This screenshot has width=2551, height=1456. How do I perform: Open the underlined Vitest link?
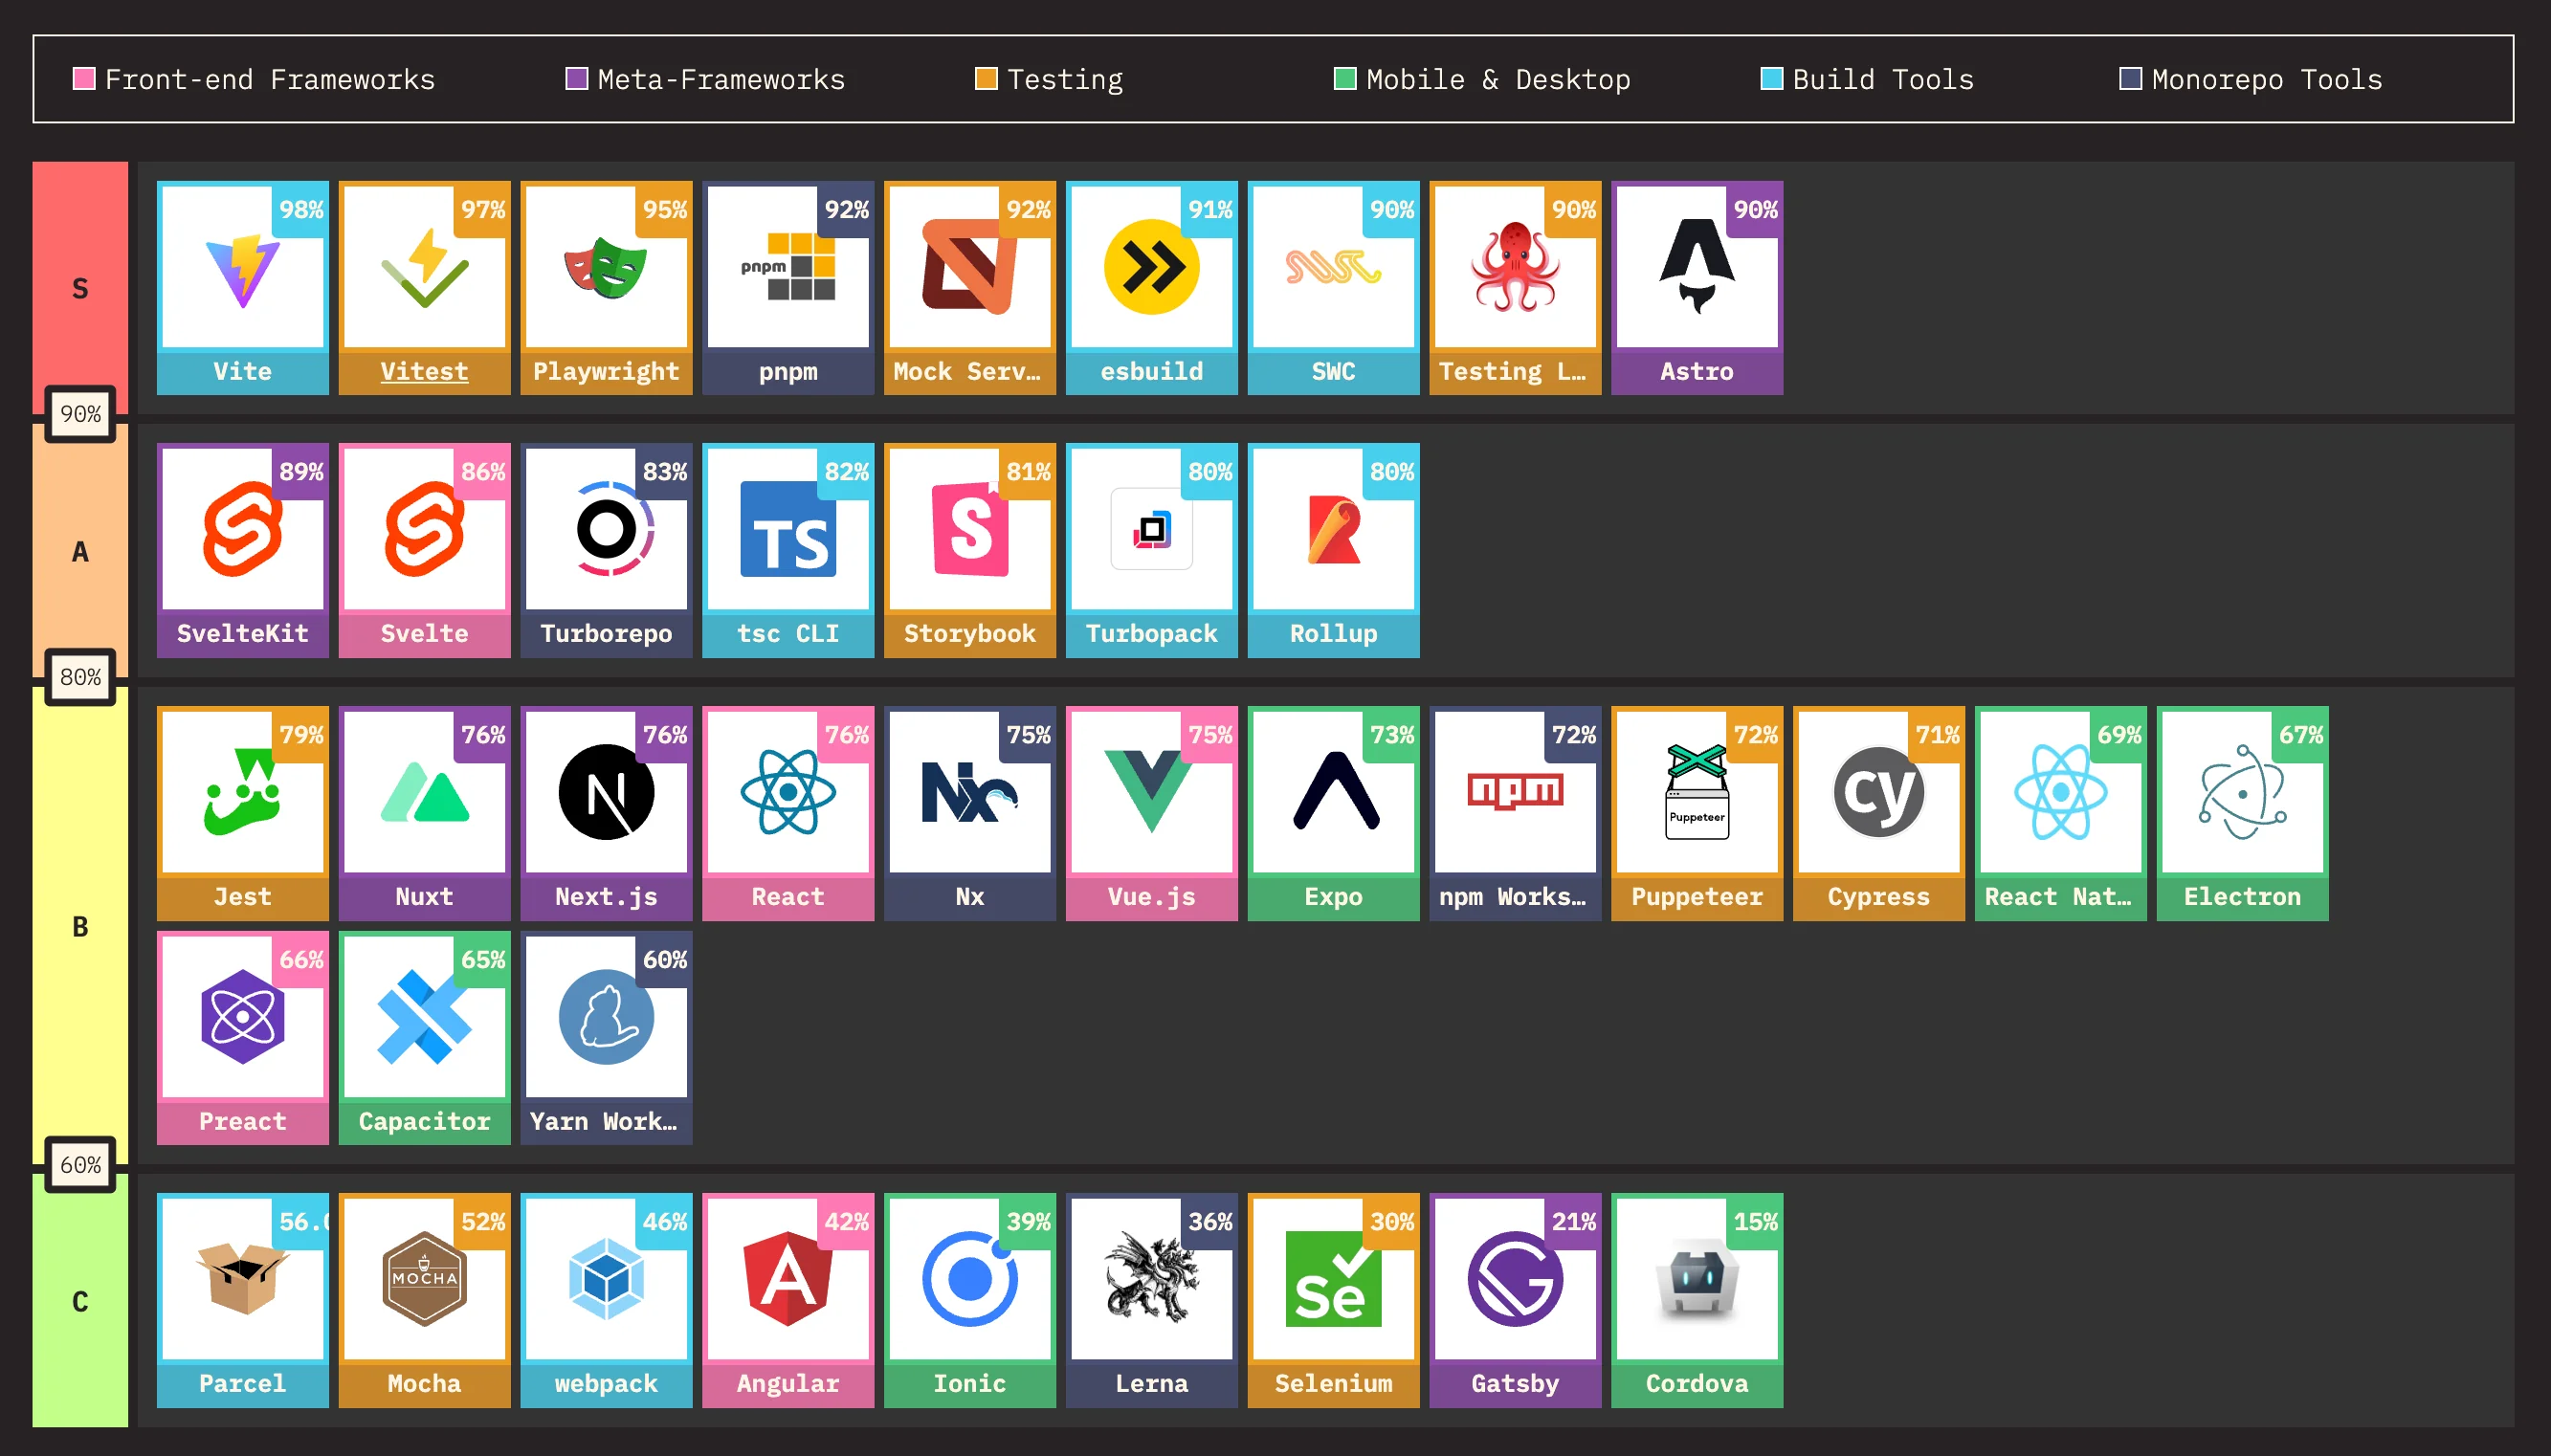tap(424, 372)
